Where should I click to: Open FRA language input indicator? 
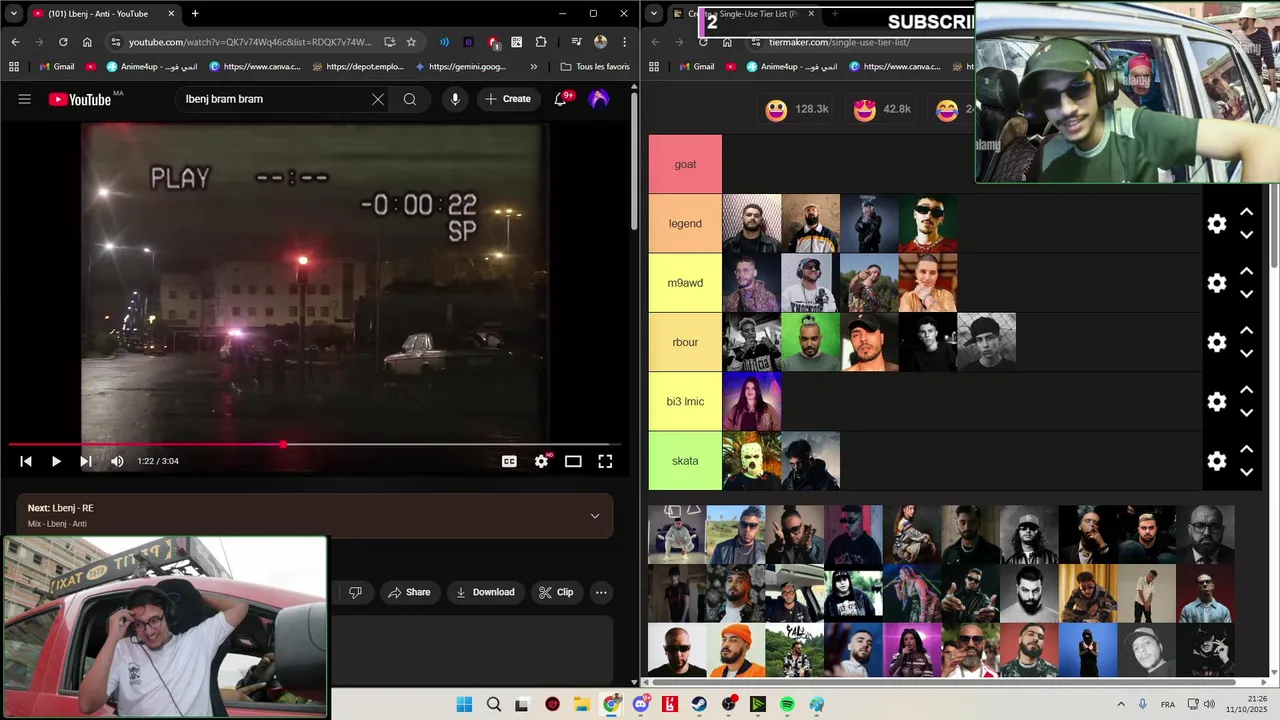(x=1167, y=704)
